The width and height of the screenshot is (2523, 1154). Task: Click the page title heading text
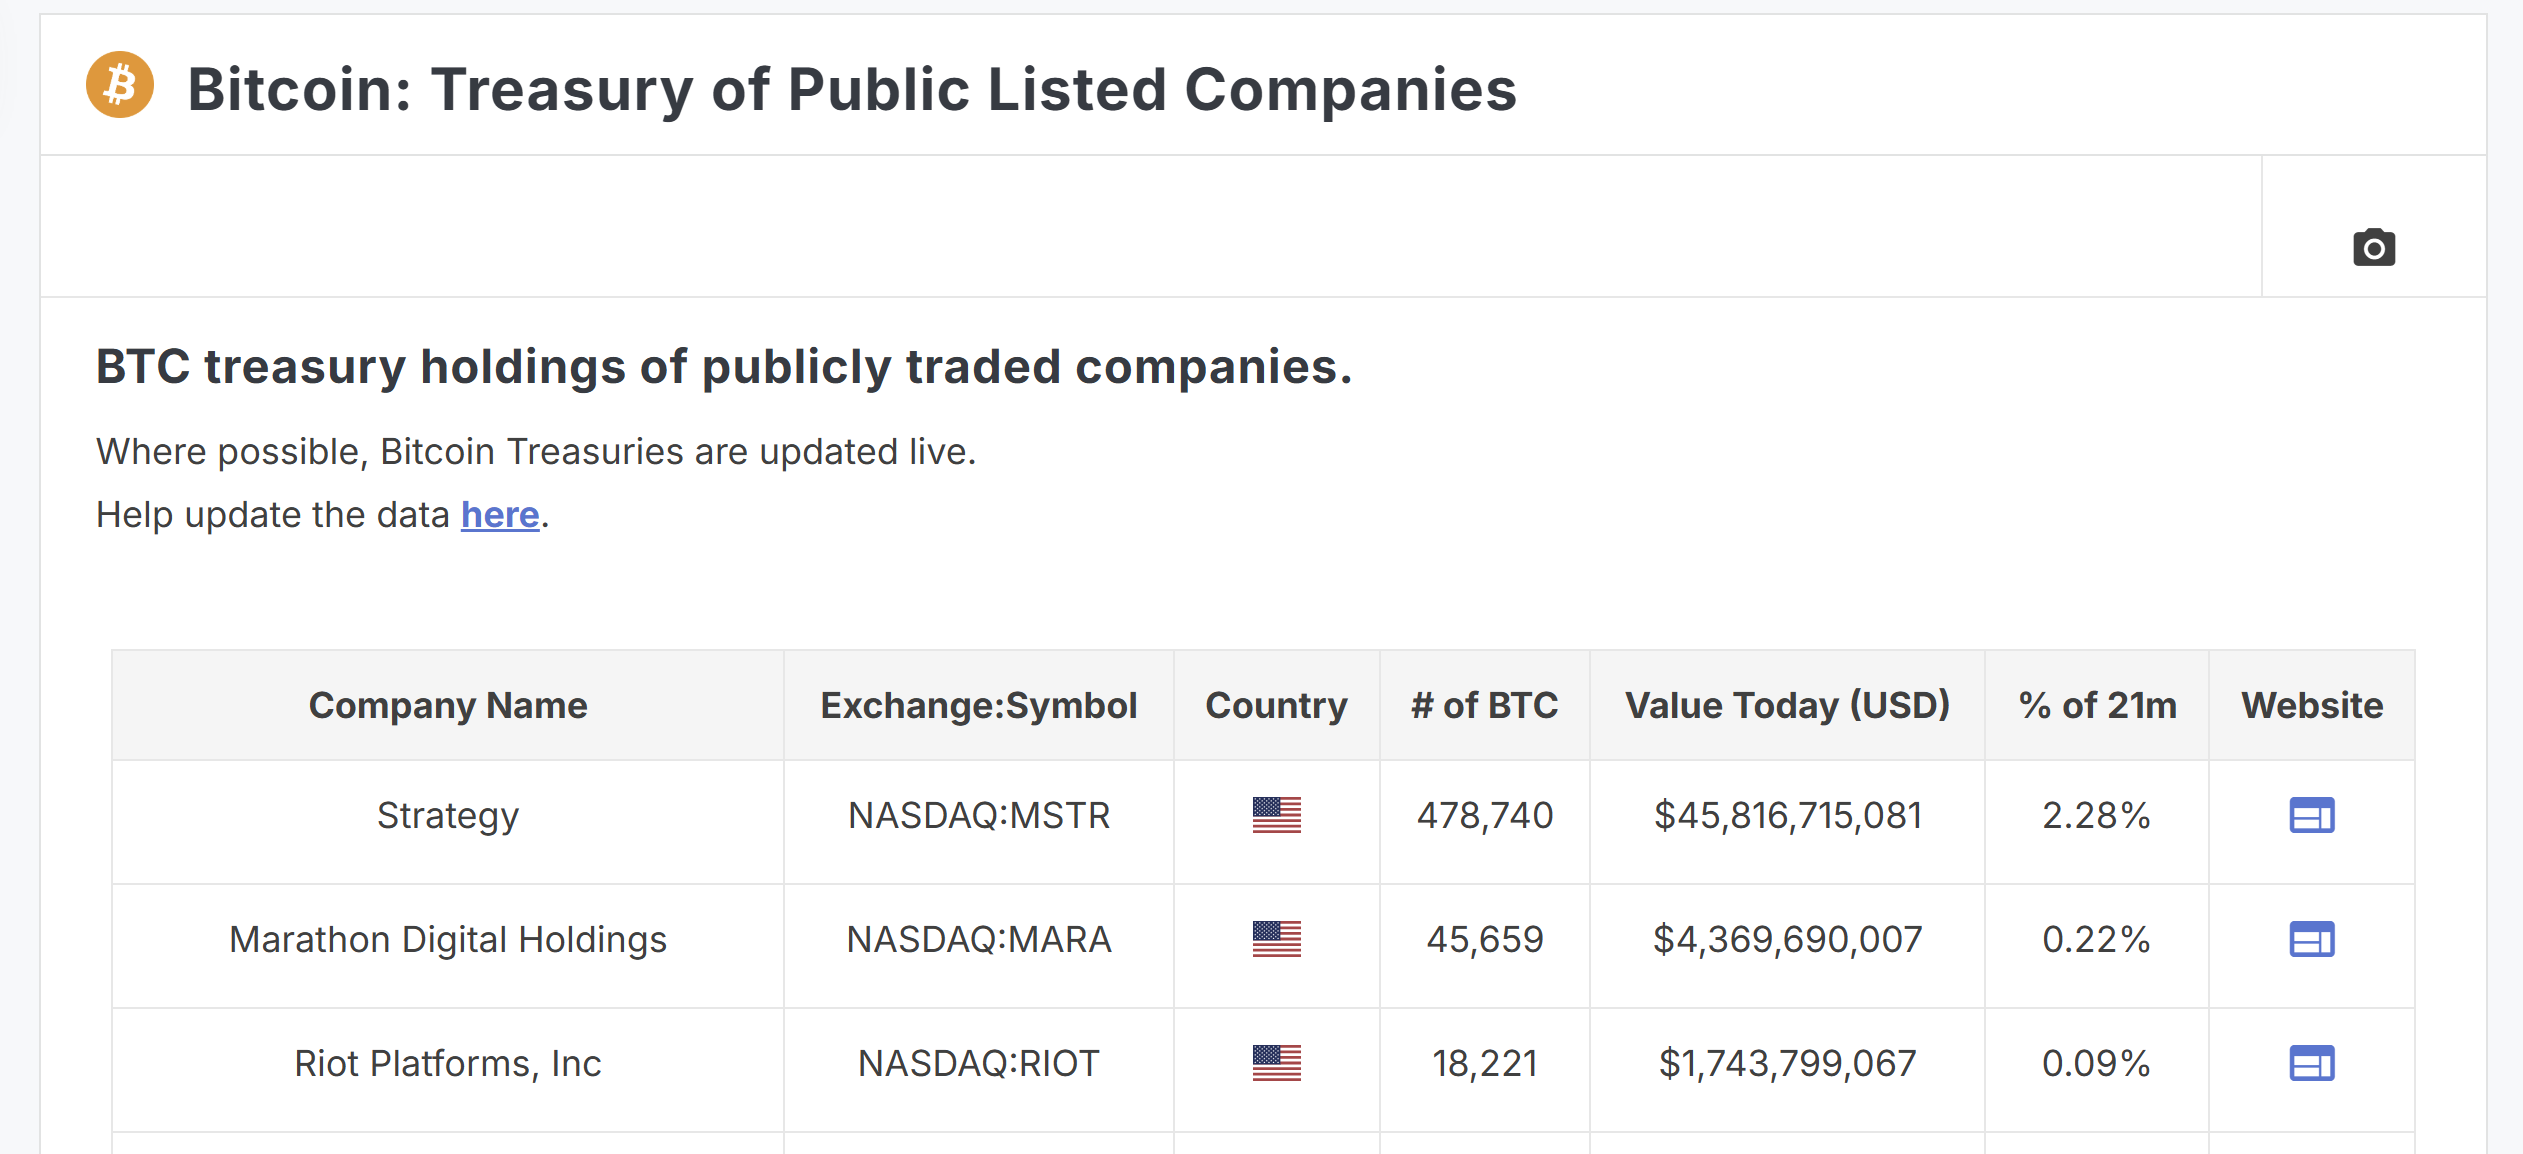[x=852, y=89]
